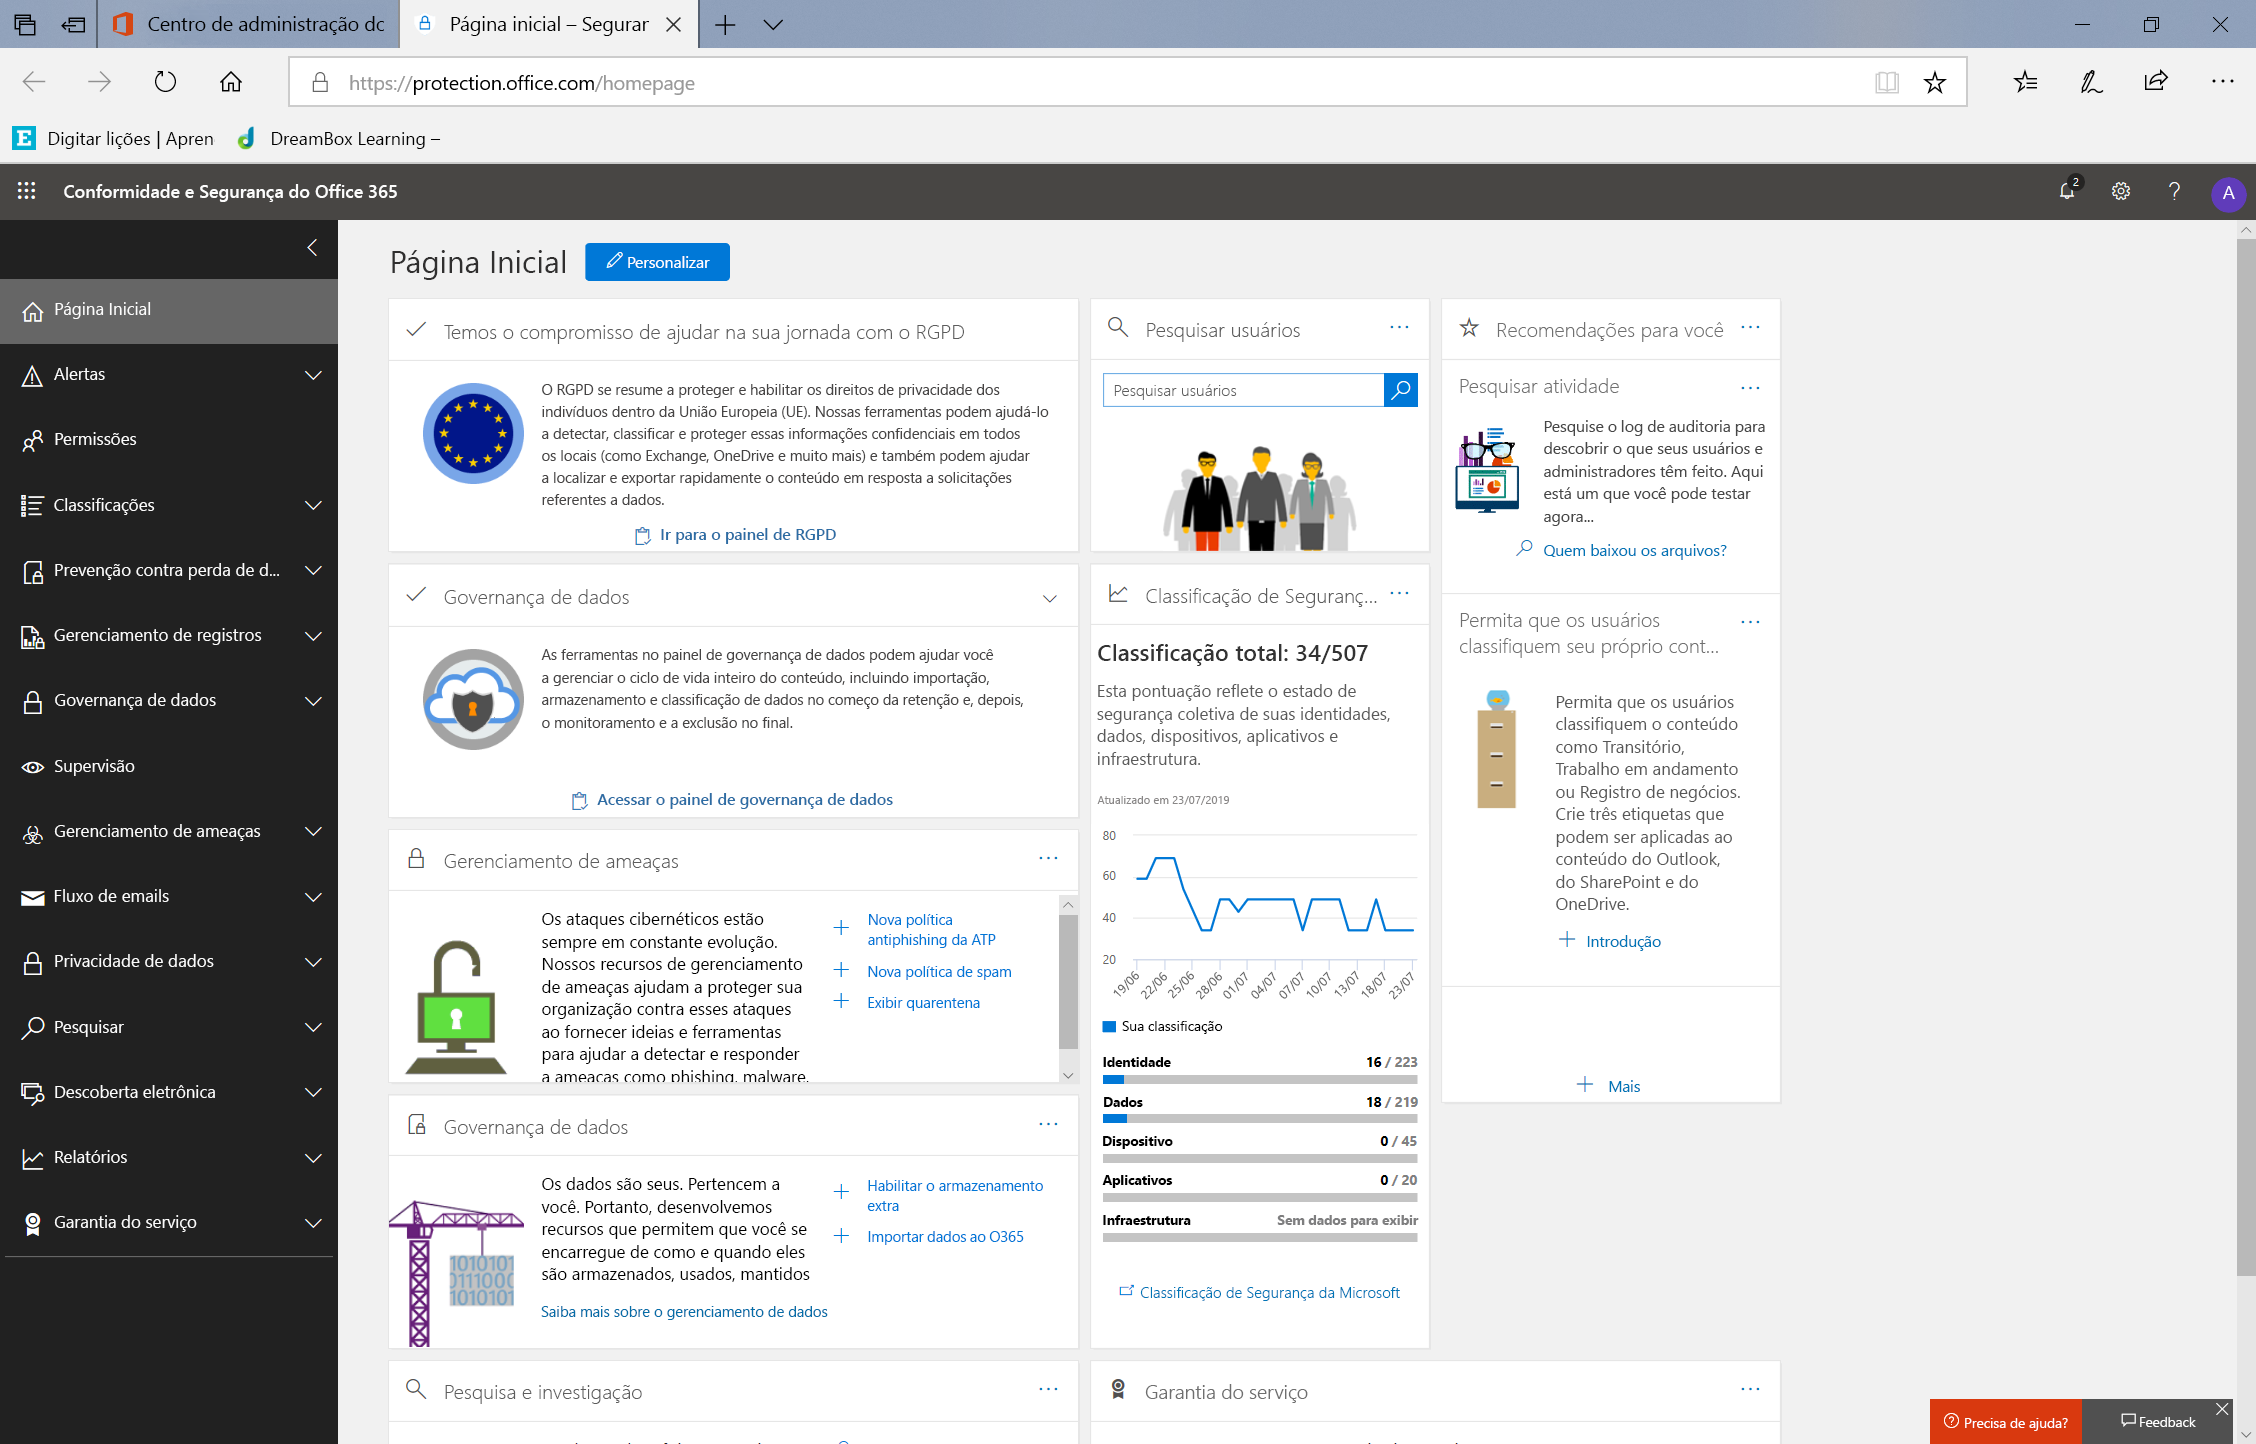Click the Personalizar button
Screen dimensions: 2256x1444
pyautogui.click(x=657, y=262)
